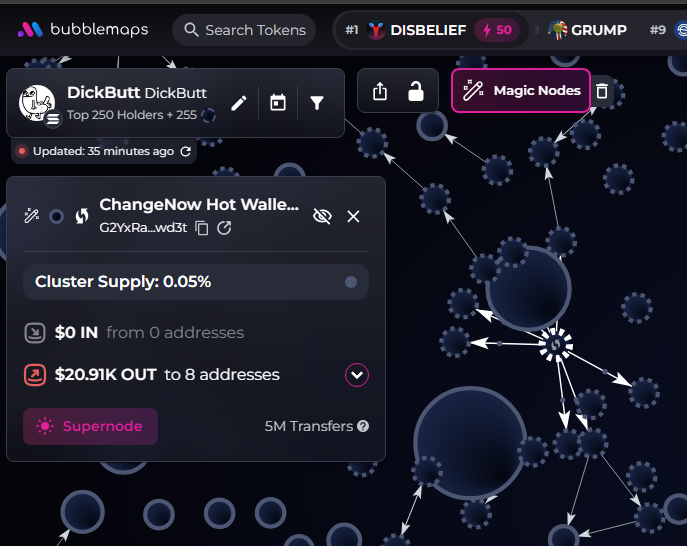This screenshot has width=687, height=546.
Task: Click the ChangeNow Hot Walle... title
Action: [199, 204]
